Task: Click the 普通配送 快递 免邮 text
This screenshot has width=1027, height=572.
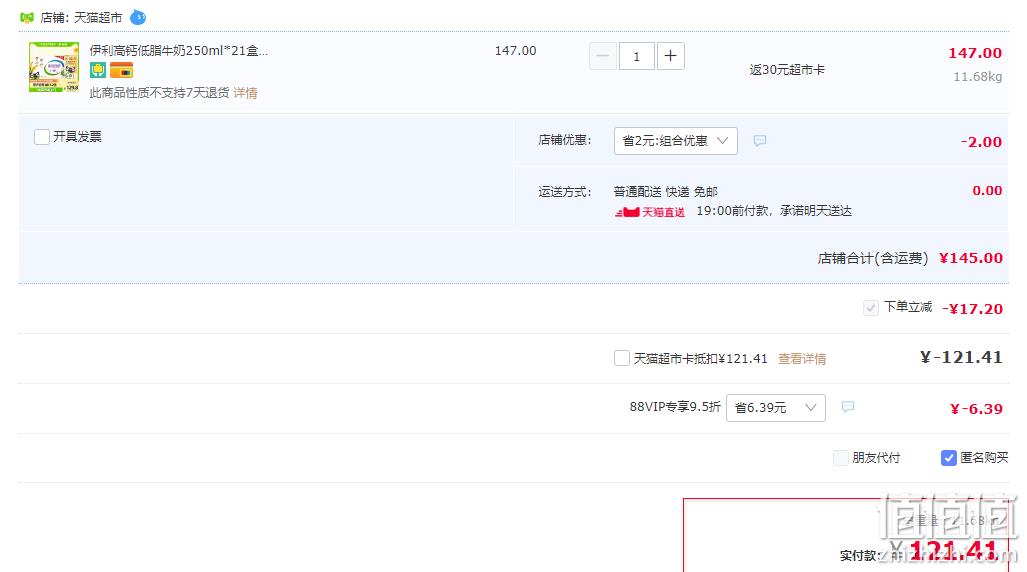Action: click(665, 191)
